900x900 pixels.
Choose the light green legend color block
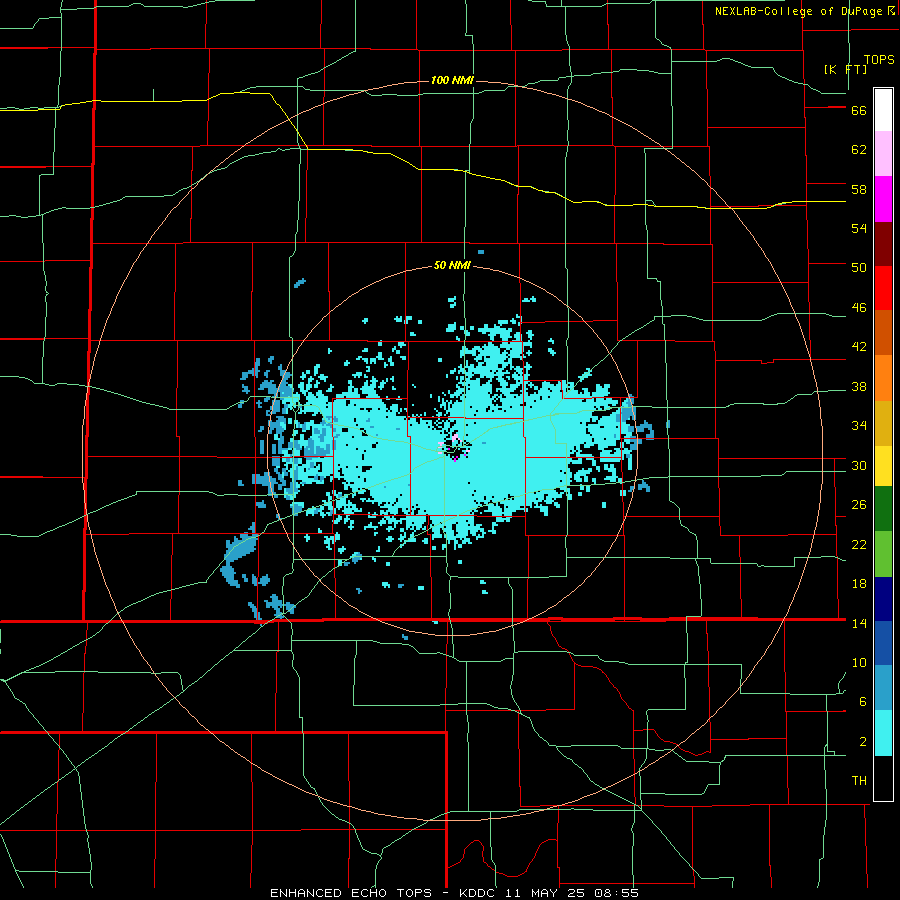tap(883, 554)
